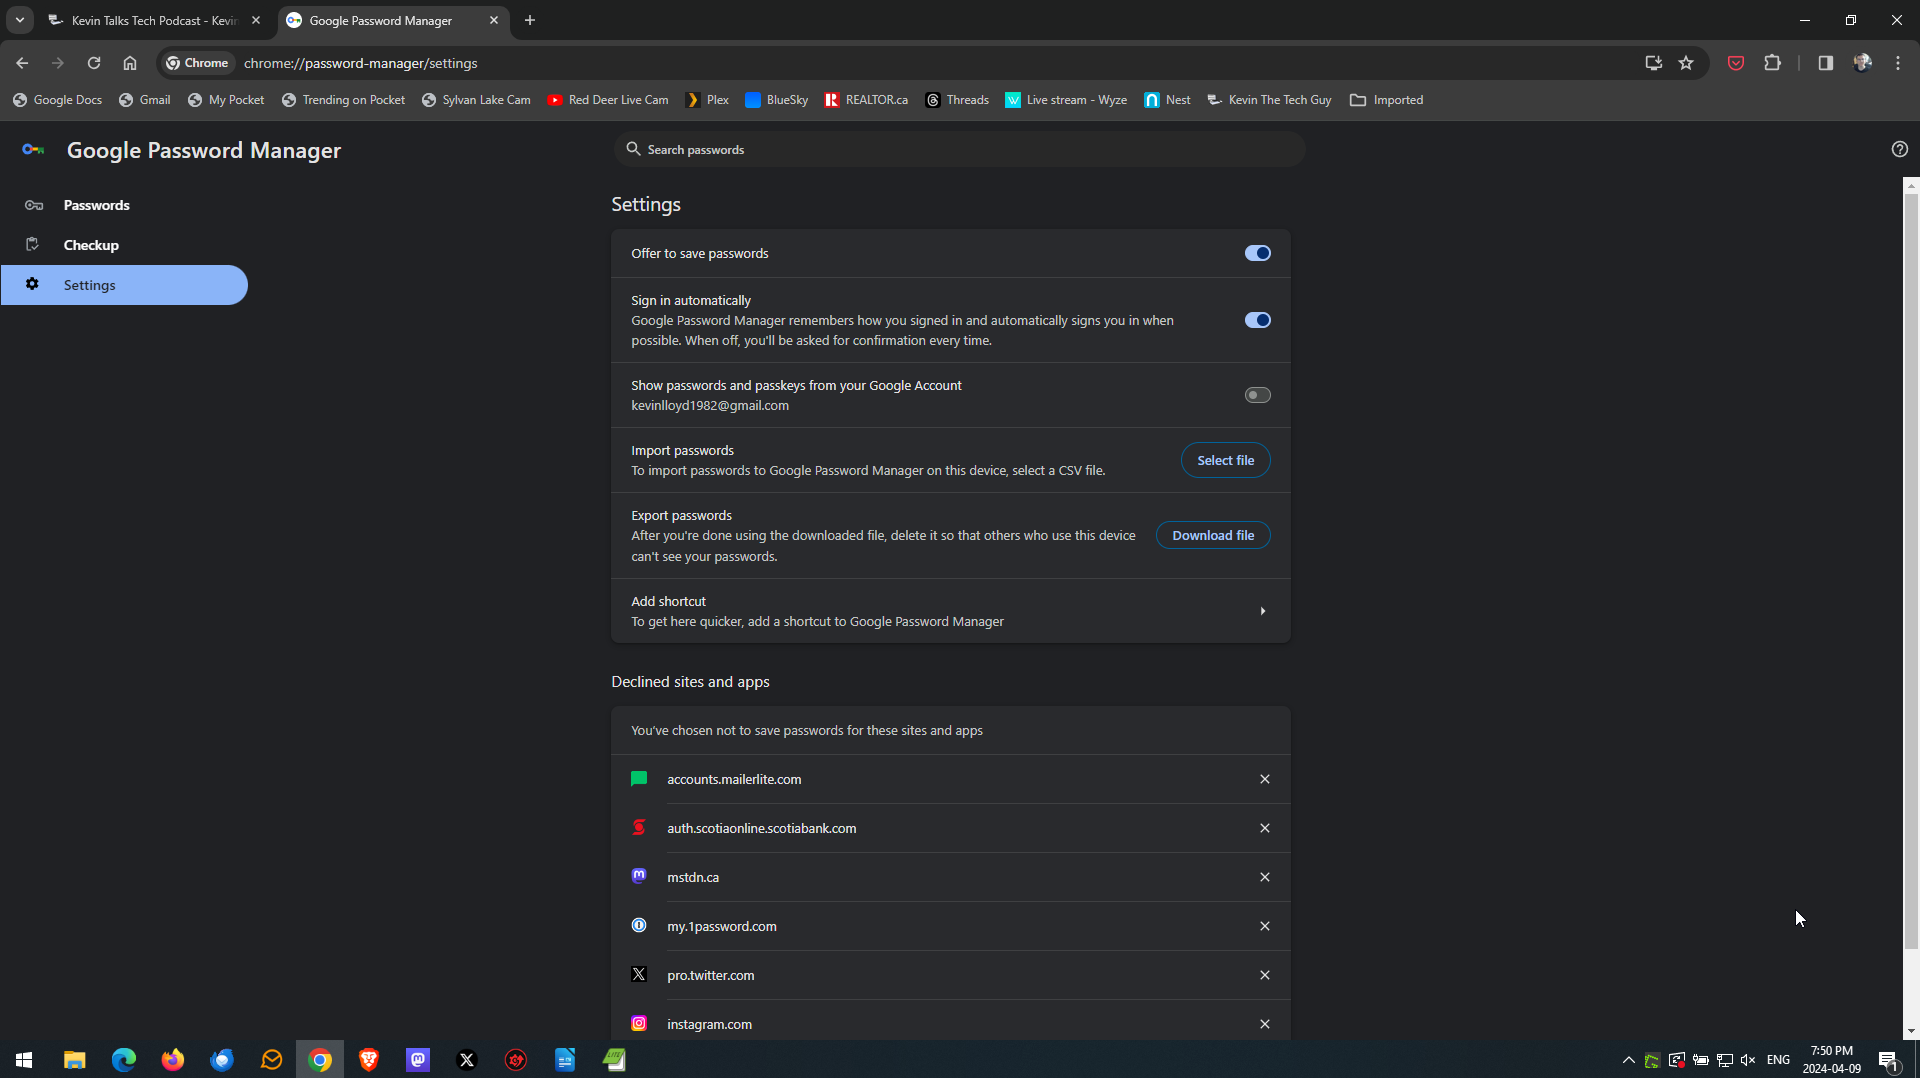The height and width of the screenshot is (1078, 1920).
Task: Bookmark this page with the star icon
Action: click(x=1686, y=63)
